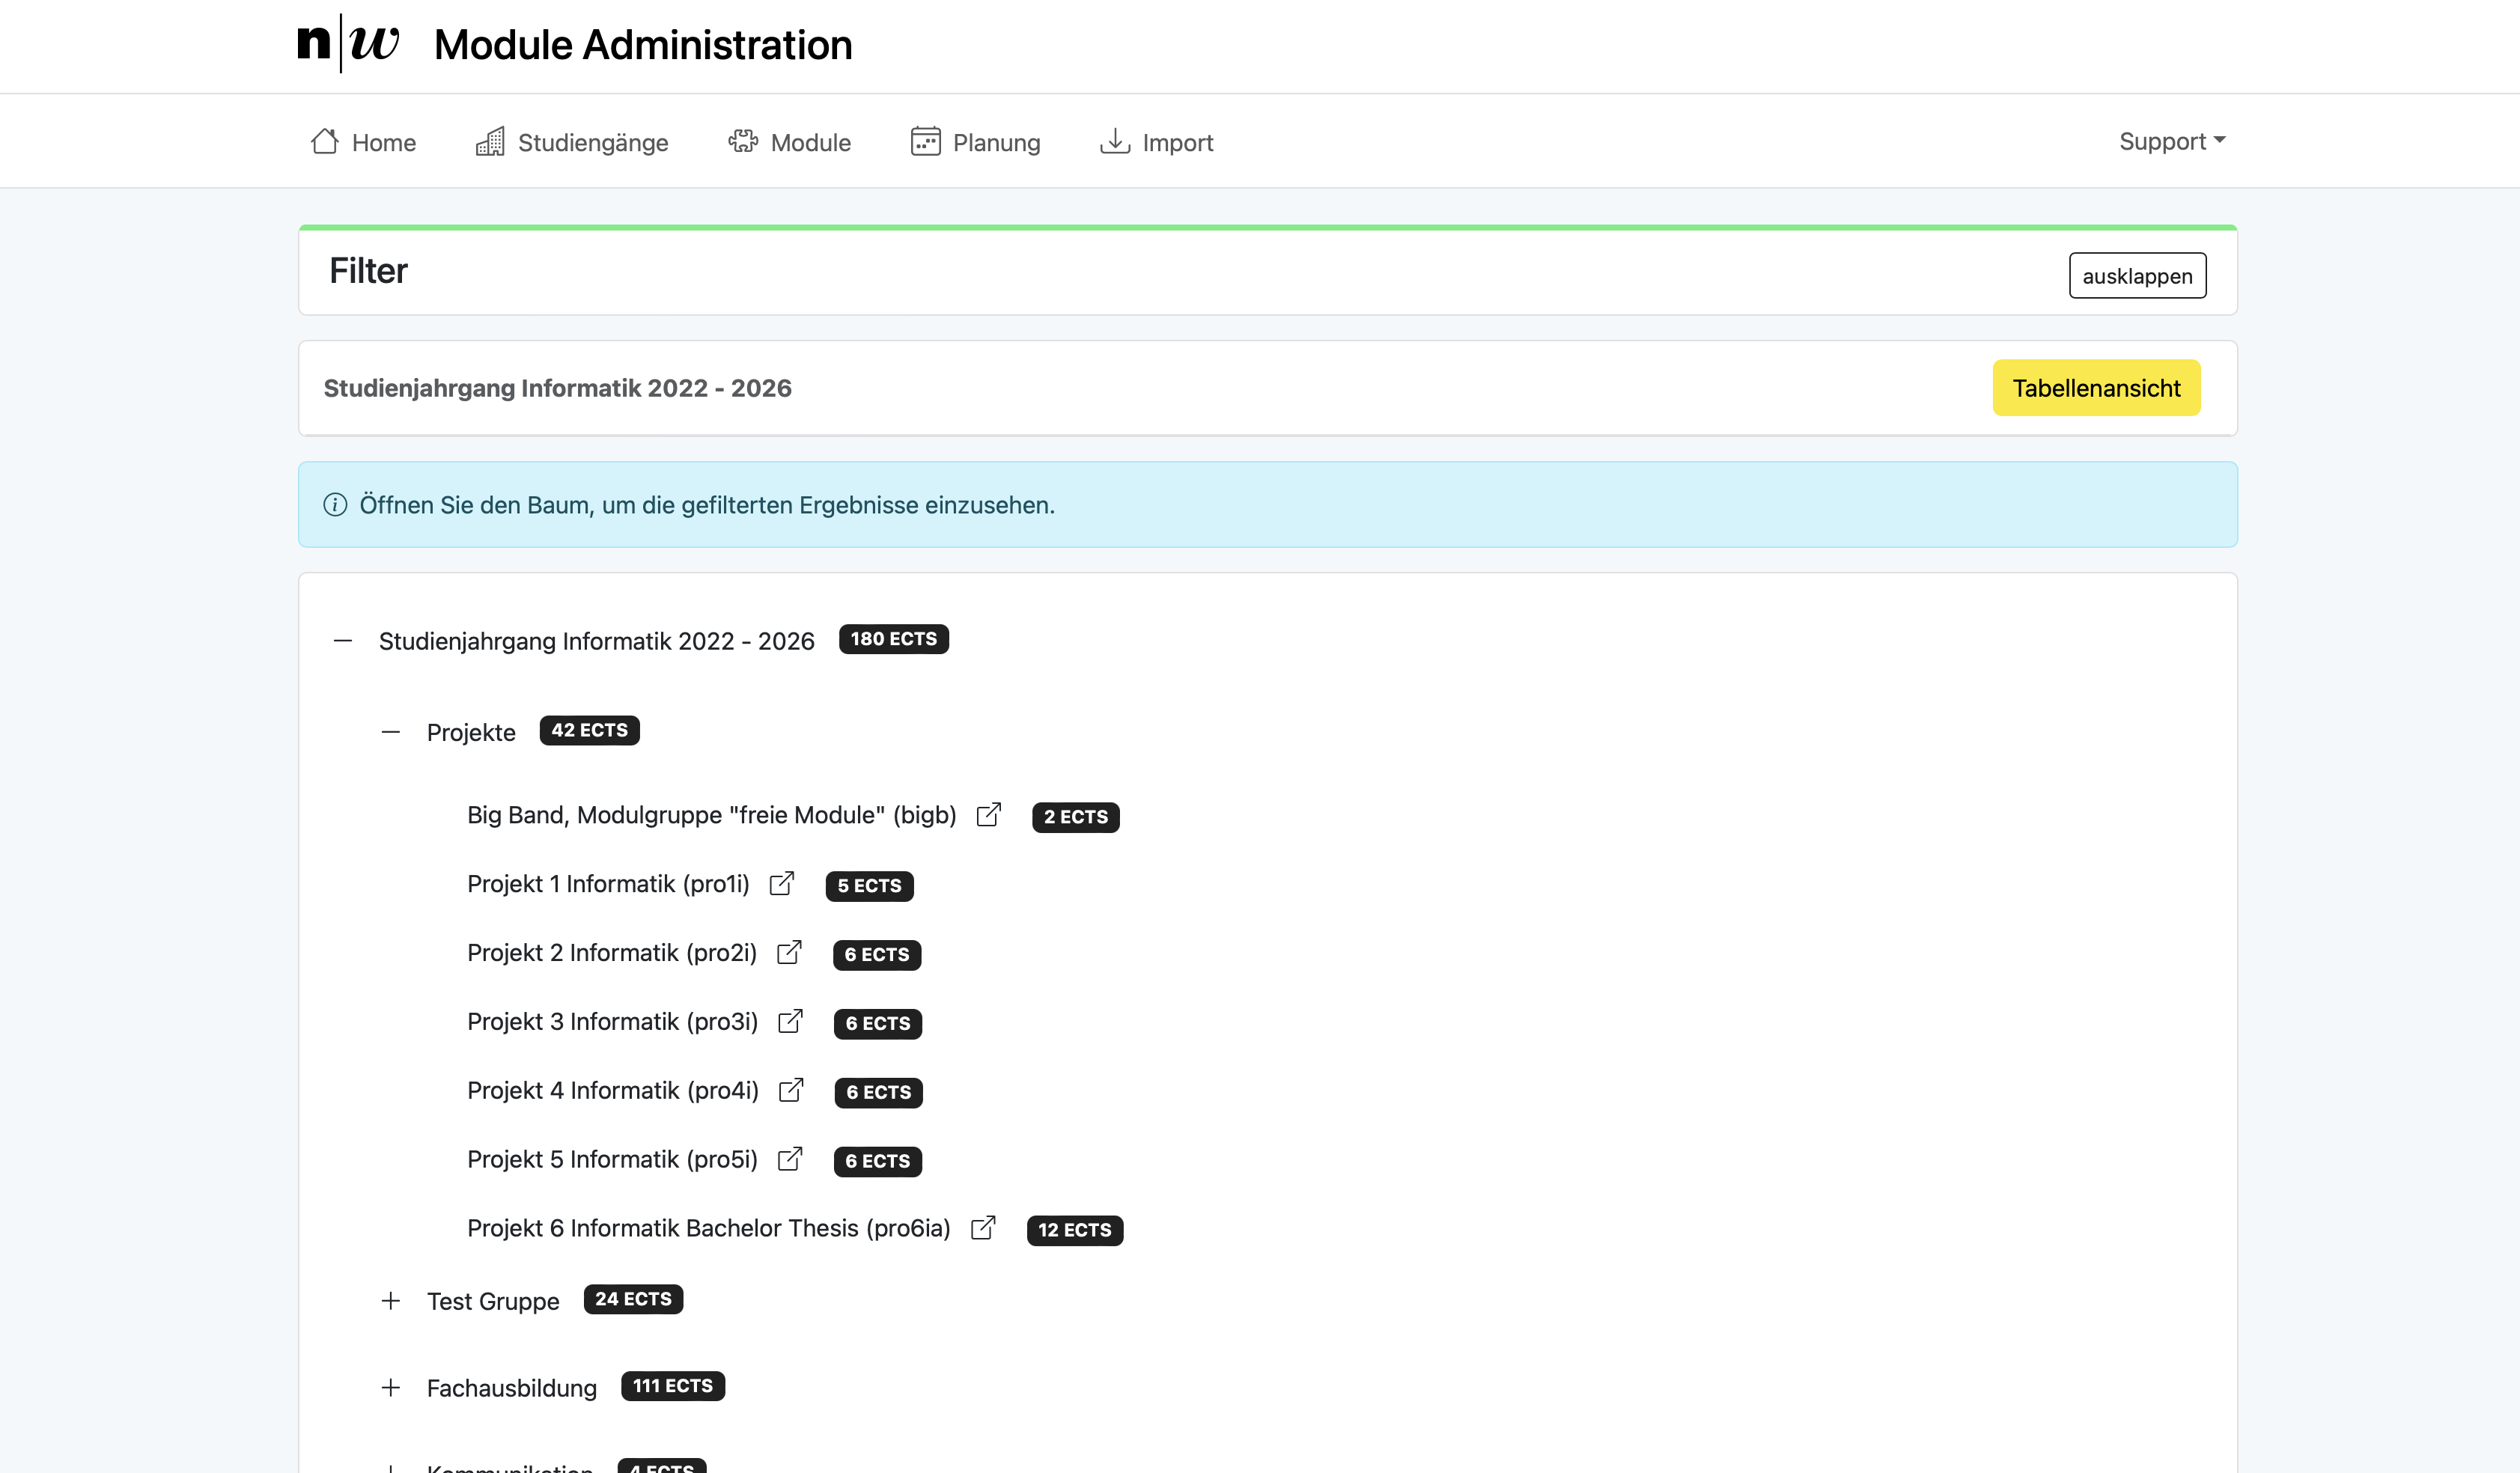Click the info icon in the blue notice
This screenshot has height=1473, width=2520.
click(x=335, y=505)
